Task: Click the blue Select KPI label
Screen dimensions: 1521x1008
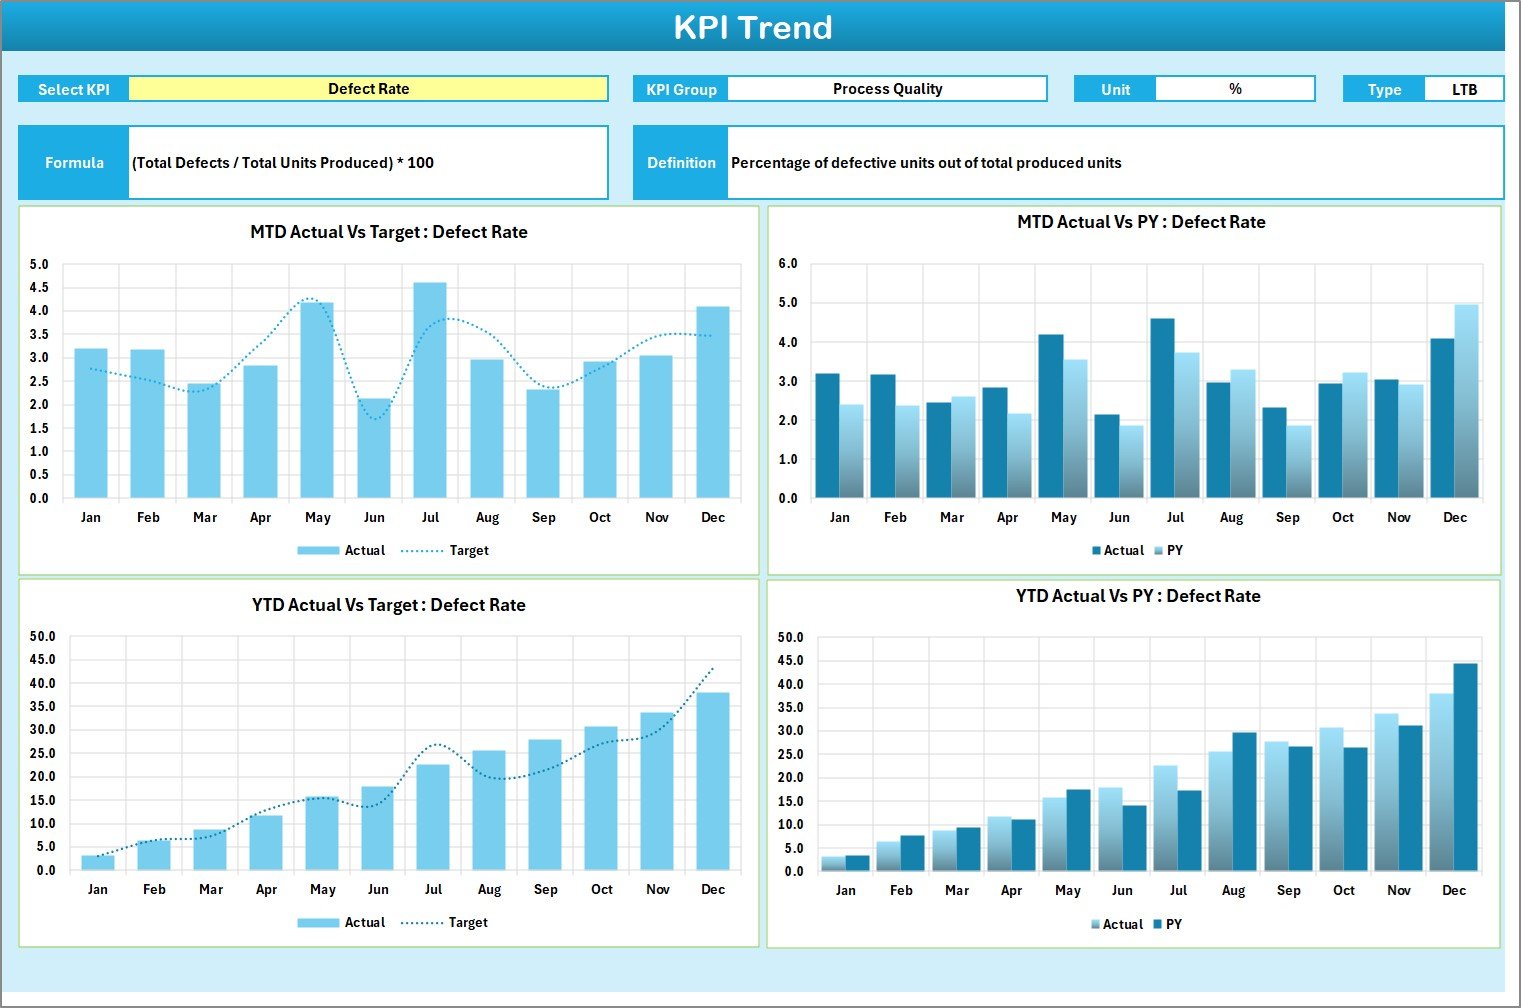Action: pos(74,89)
